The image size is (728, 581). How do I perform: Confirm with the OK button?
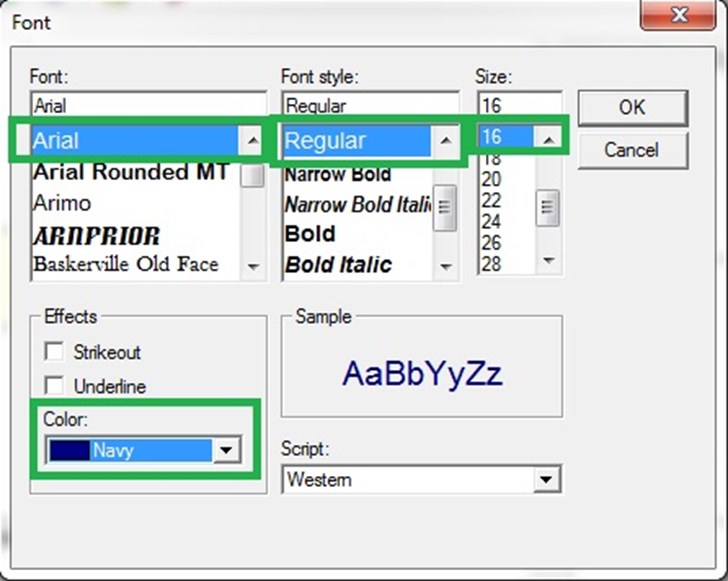click(x=632, y=108)
